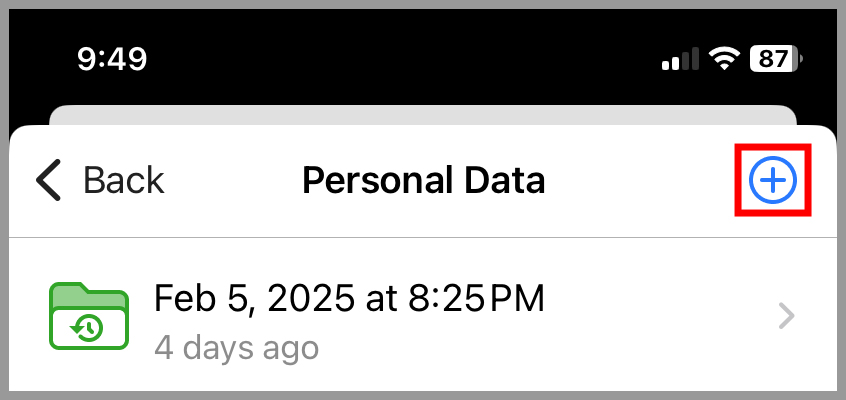Click the Wi-Fi status icon
846x400 pixels.
(x=724, y=58)
